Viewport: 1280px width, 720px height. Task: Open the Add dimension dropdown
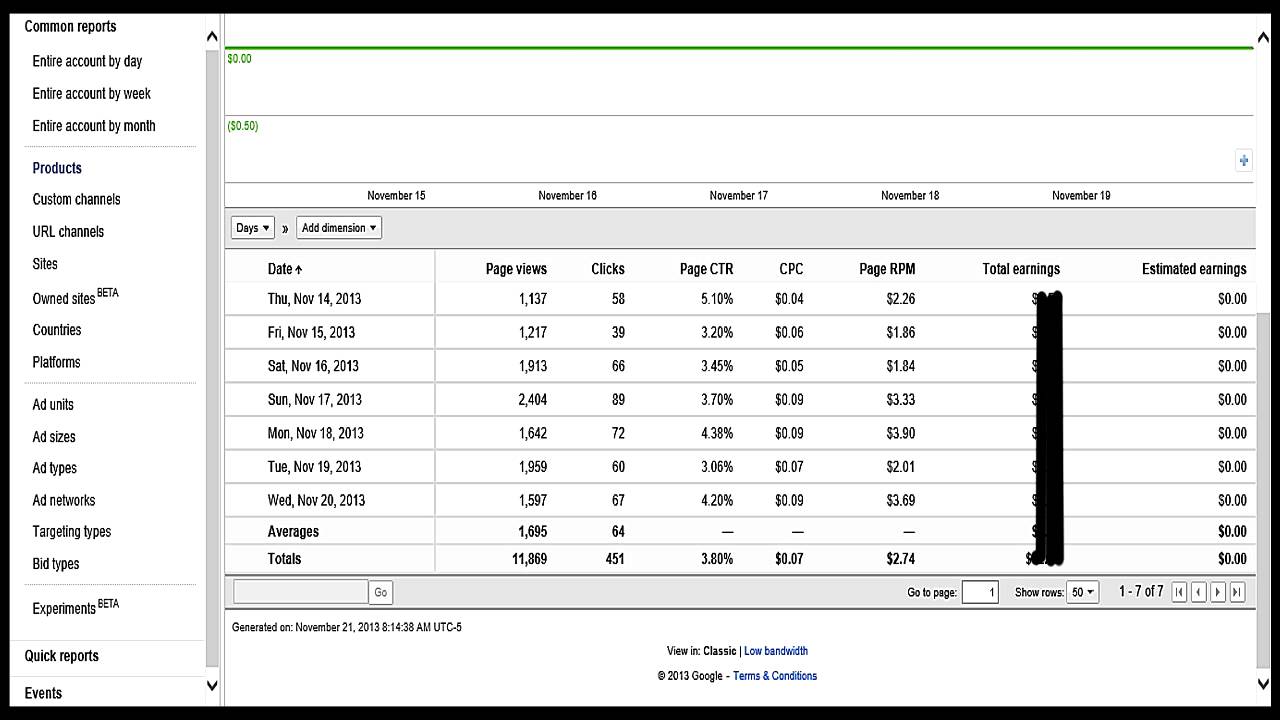click(x=339, y=228)
